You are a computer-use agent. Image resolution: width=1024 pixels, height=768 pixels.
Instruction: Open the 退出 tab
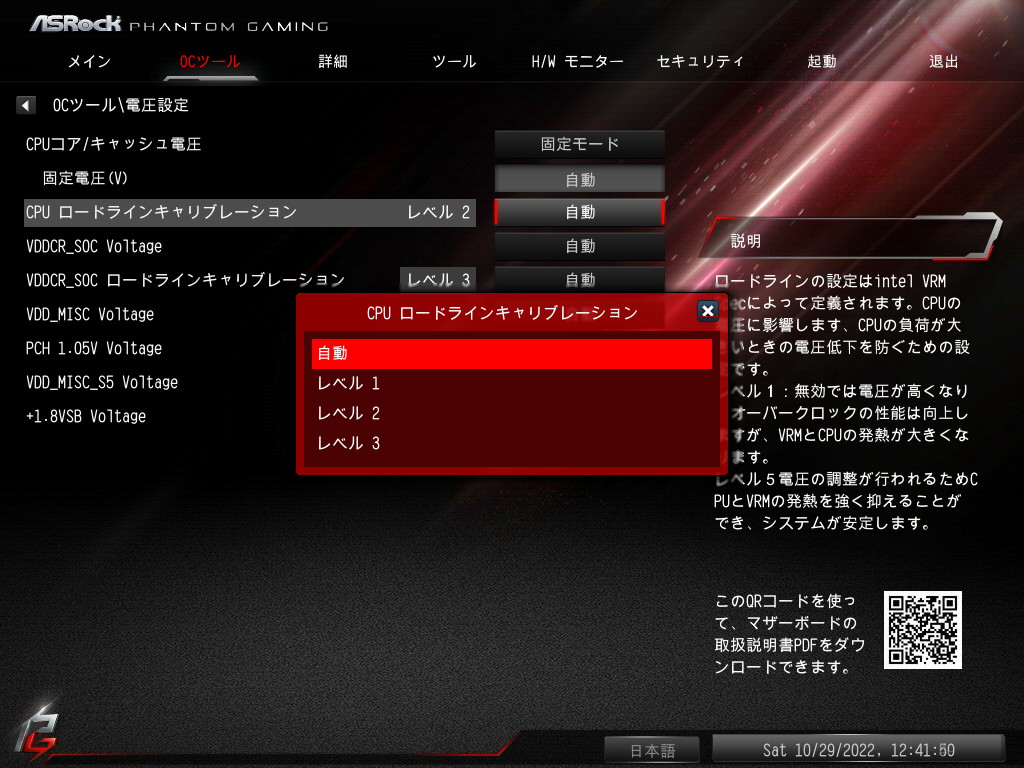click(944, 61)
